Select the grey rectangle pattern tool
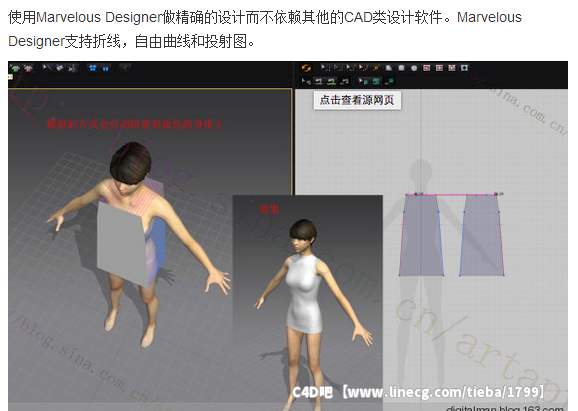This screenshot has width=578, height=411. coord(401,68)
